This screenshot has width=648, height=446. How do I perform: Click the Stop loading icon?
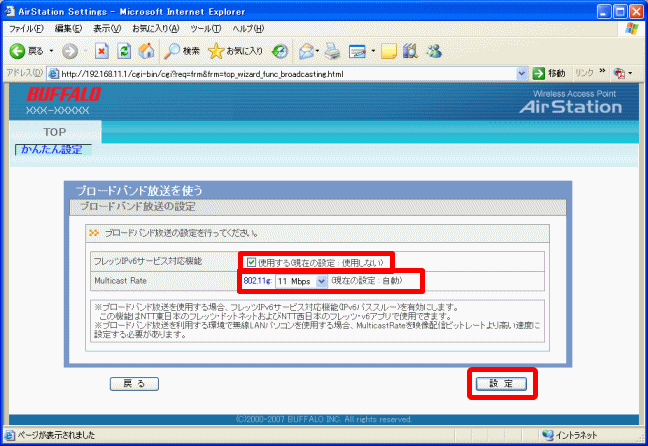(101, 50)
